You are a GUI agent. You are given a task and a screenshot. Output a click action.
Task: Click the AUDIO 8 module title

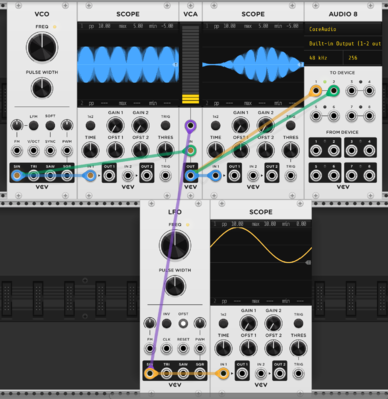[x=343, y=14]
